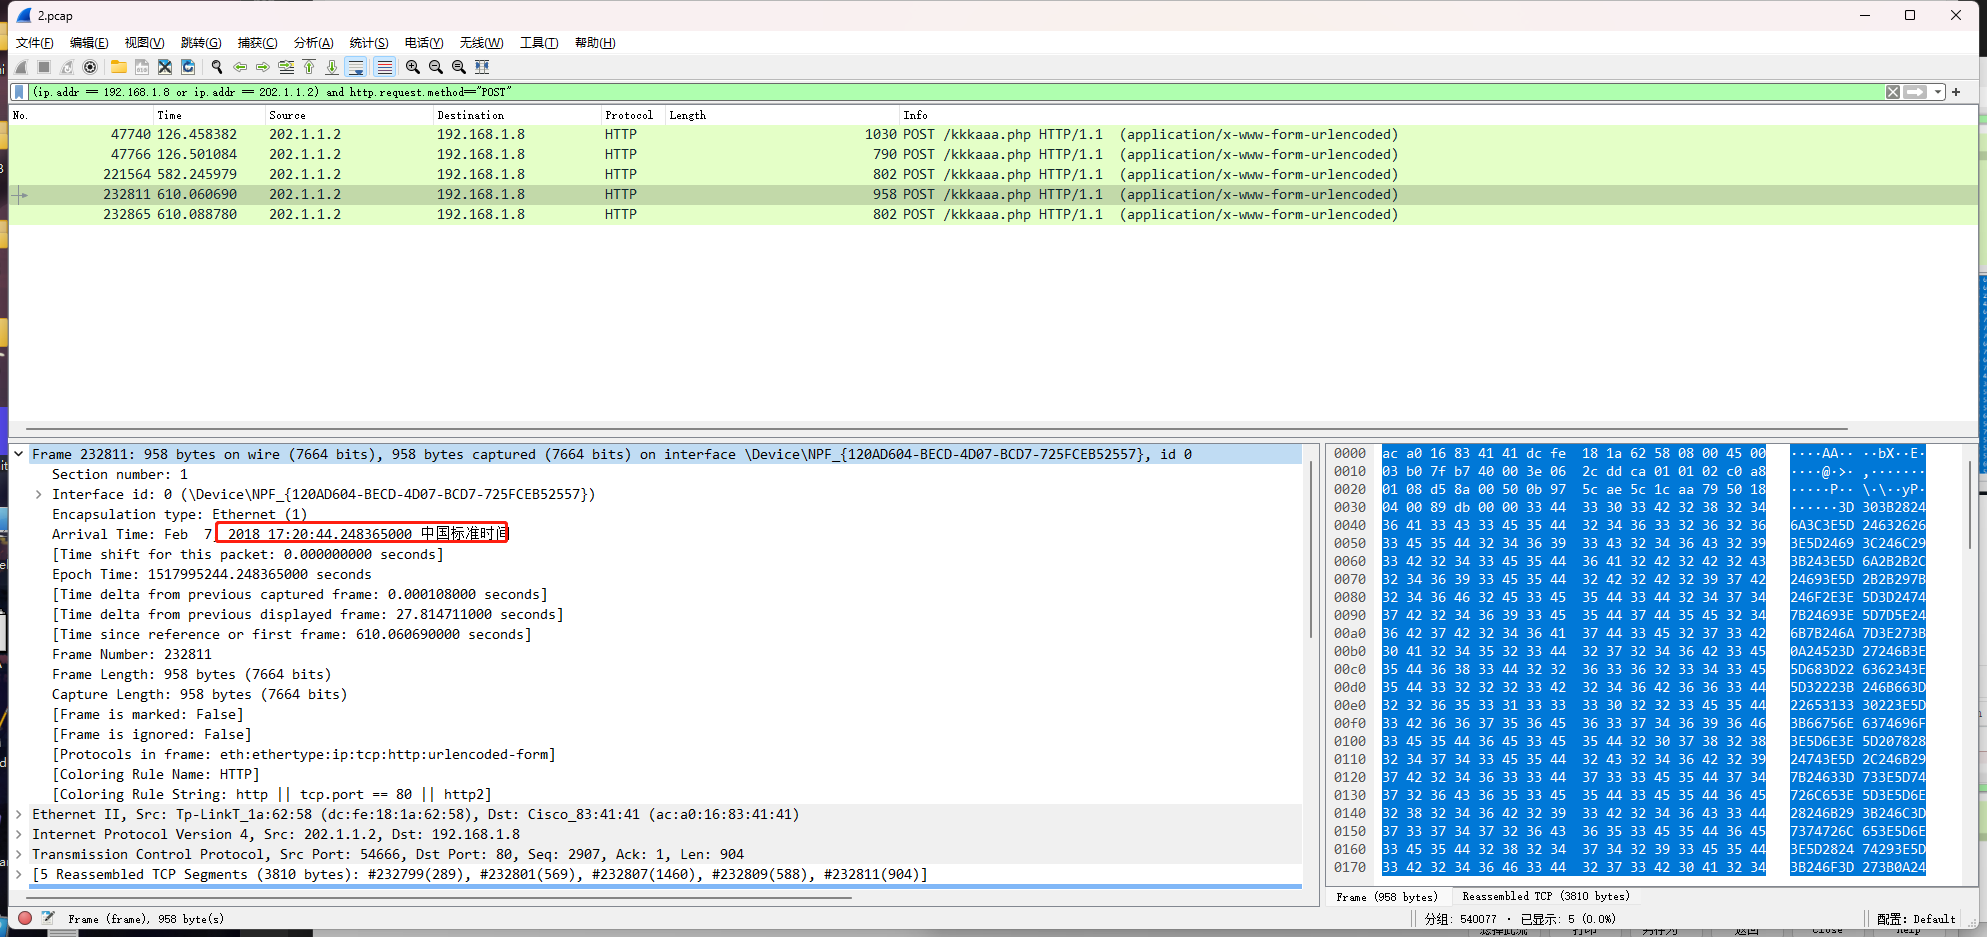Open the 捕获(C) menu

[257, 43]
